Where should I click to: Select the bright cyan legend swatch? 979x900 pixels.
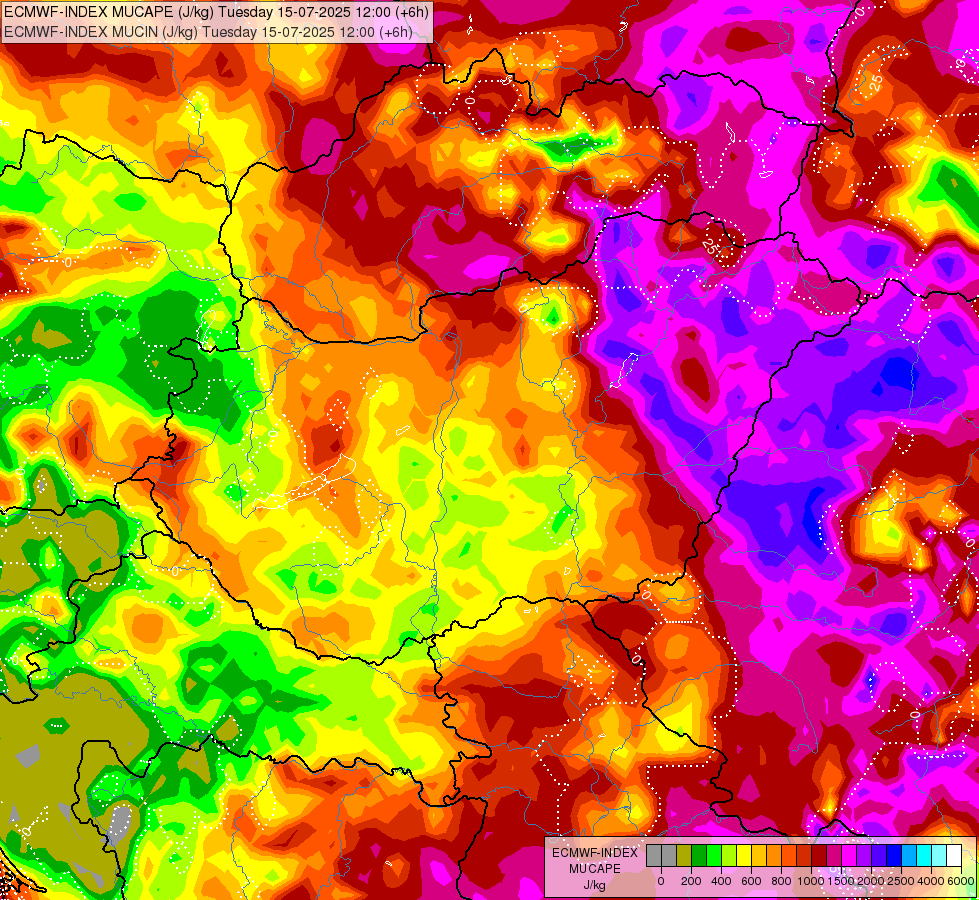pos(925,856)
